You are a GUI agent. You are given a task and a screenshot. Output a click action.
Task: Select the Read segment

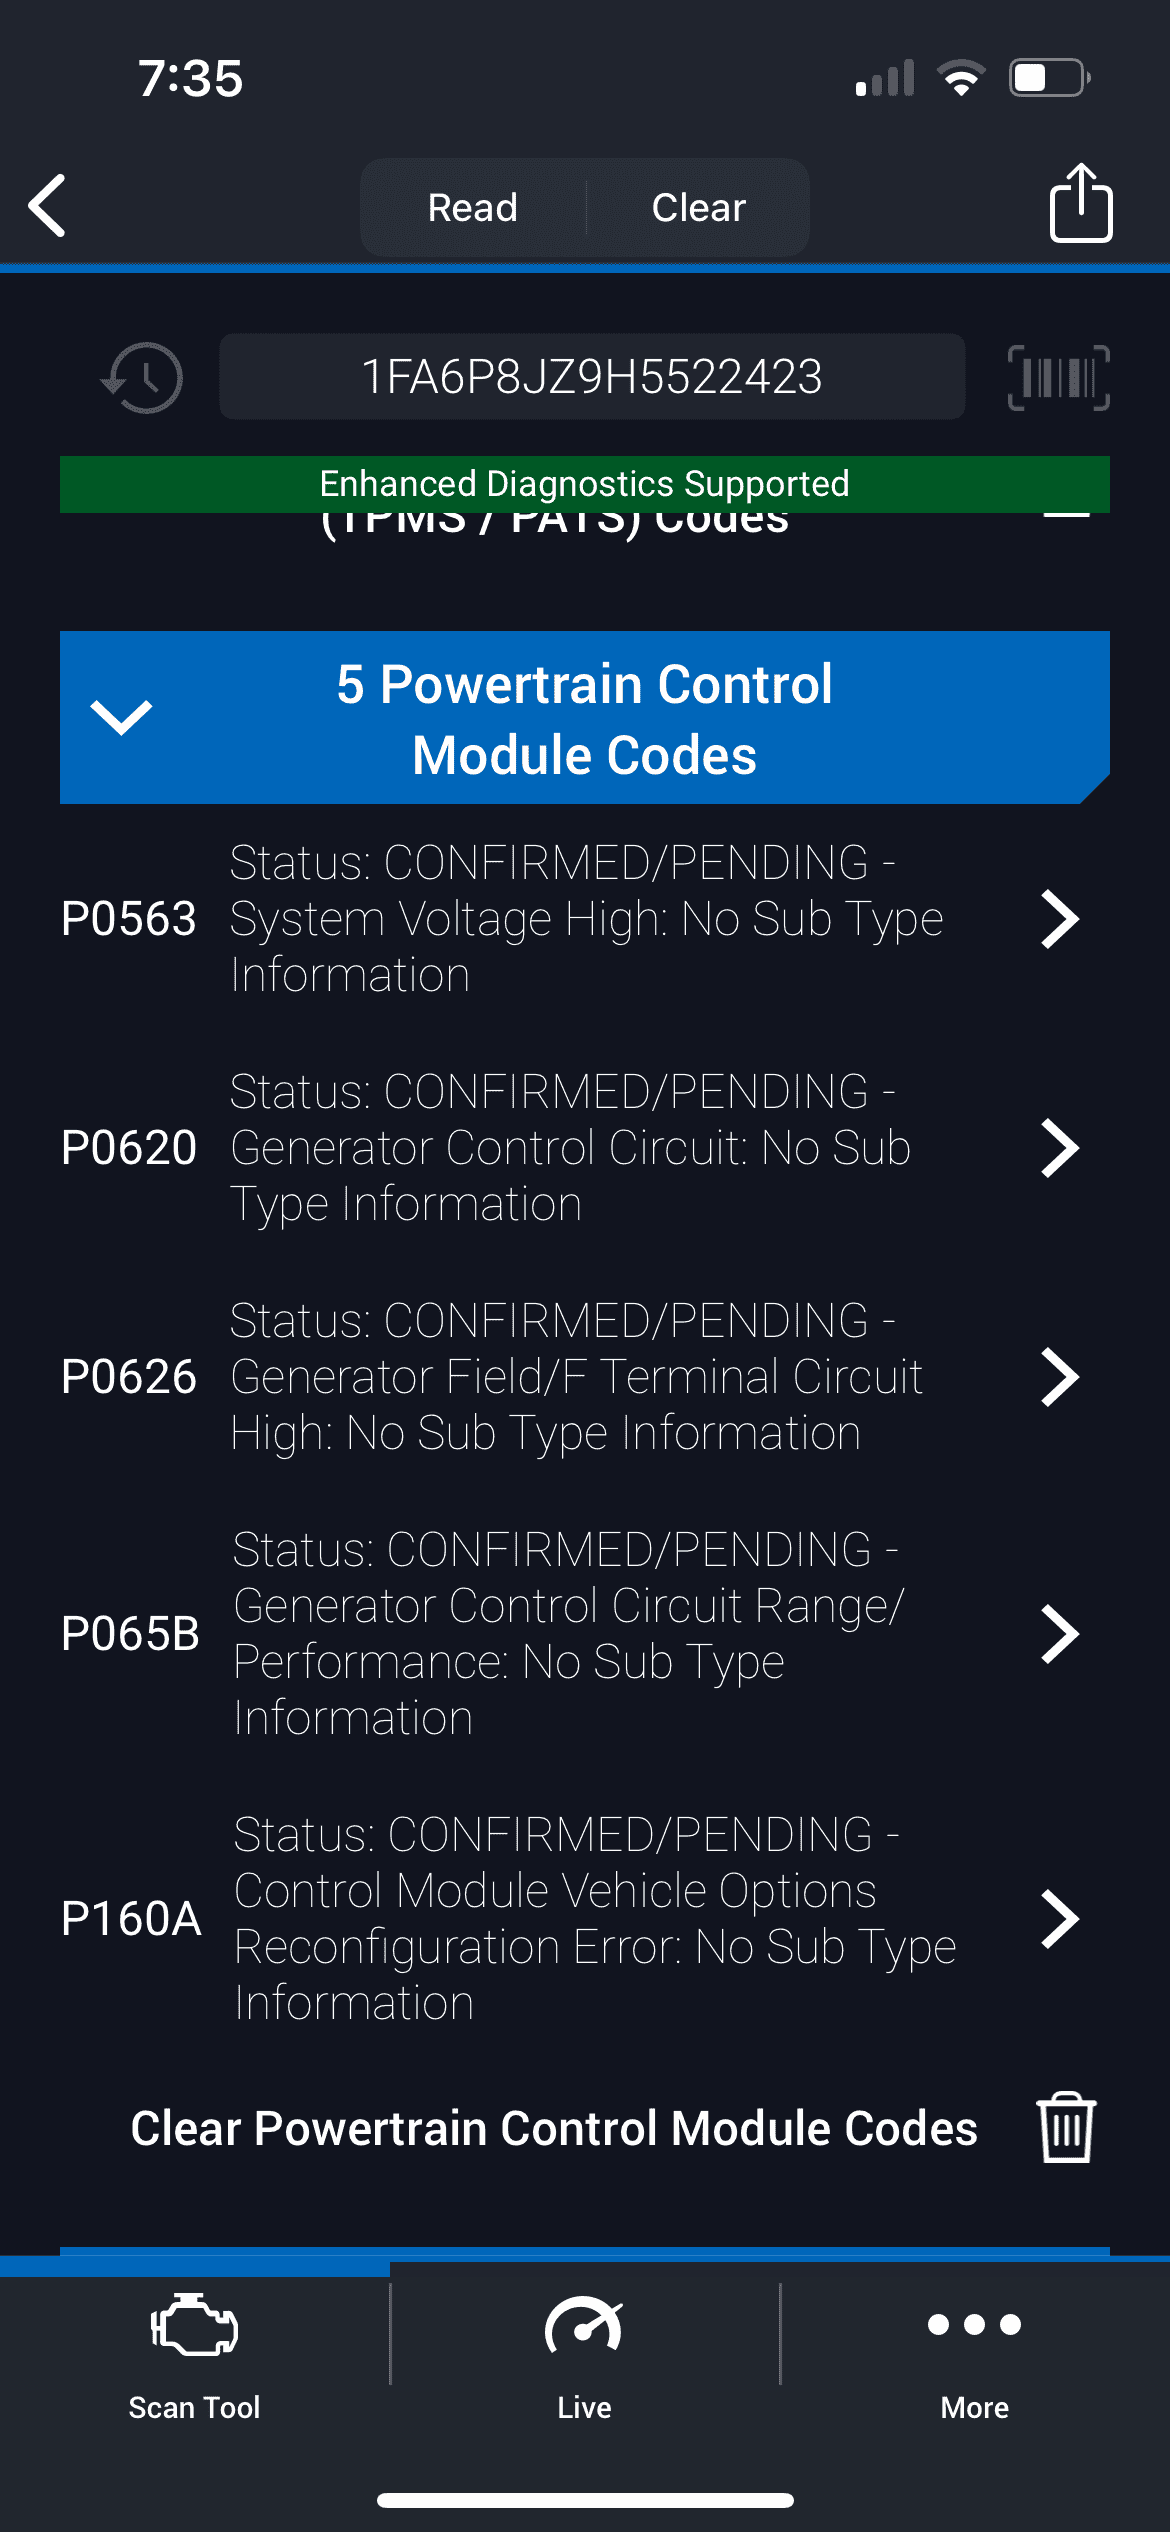click(x=473, y=207)
